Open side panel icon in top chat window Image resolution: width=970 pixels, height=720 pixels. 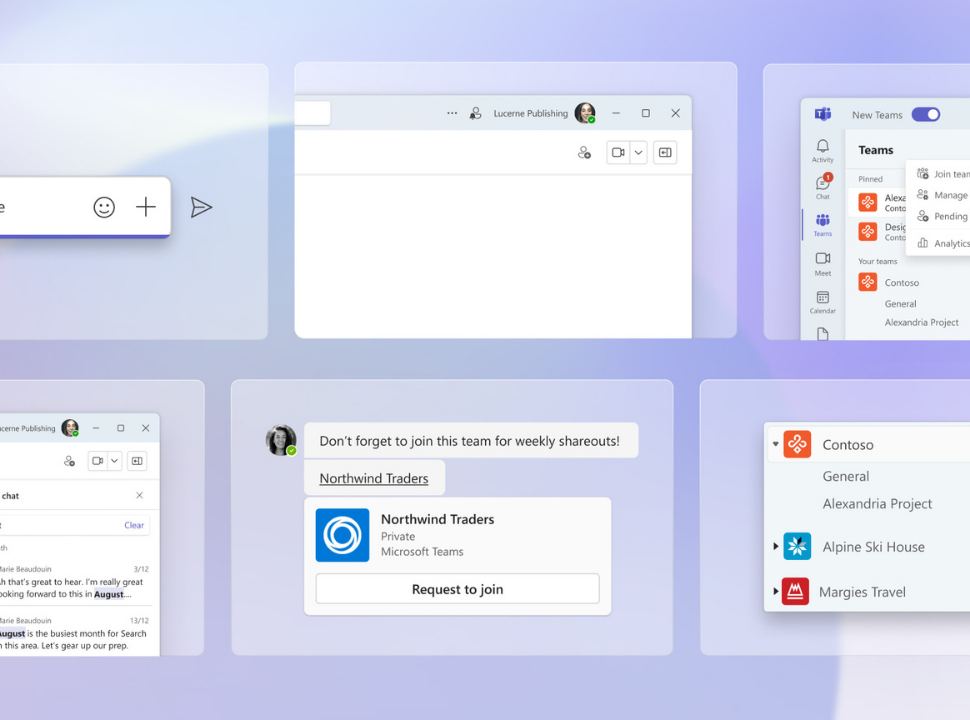tap(665, 152)
